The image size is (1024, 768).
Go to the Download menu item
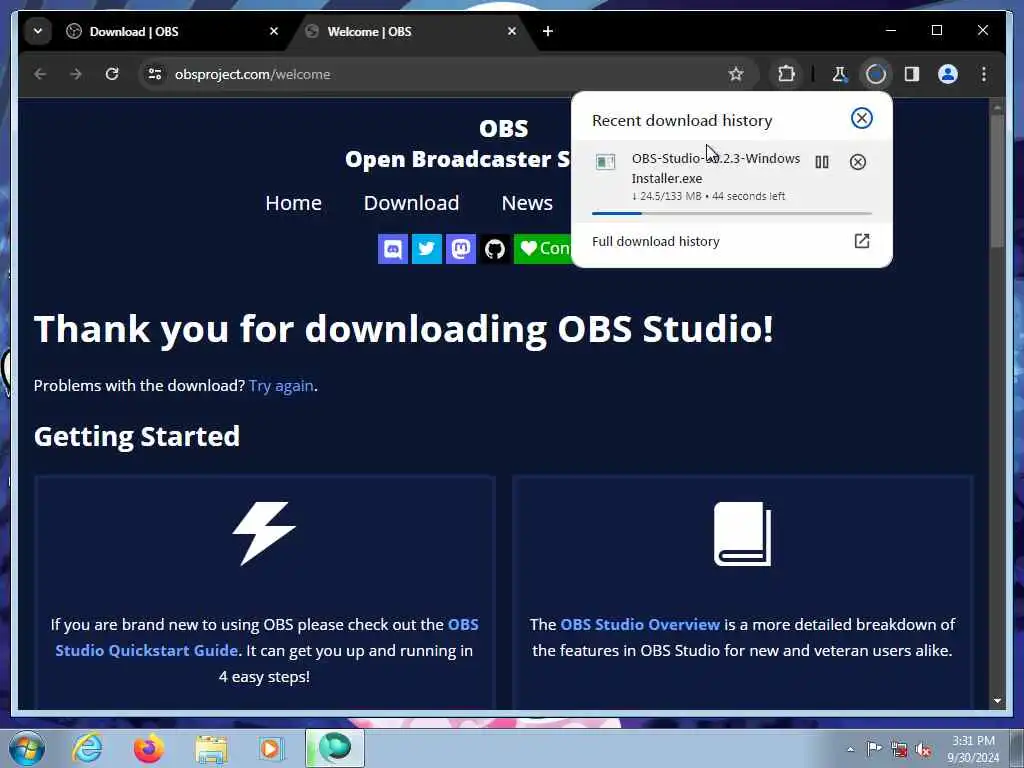411,203
